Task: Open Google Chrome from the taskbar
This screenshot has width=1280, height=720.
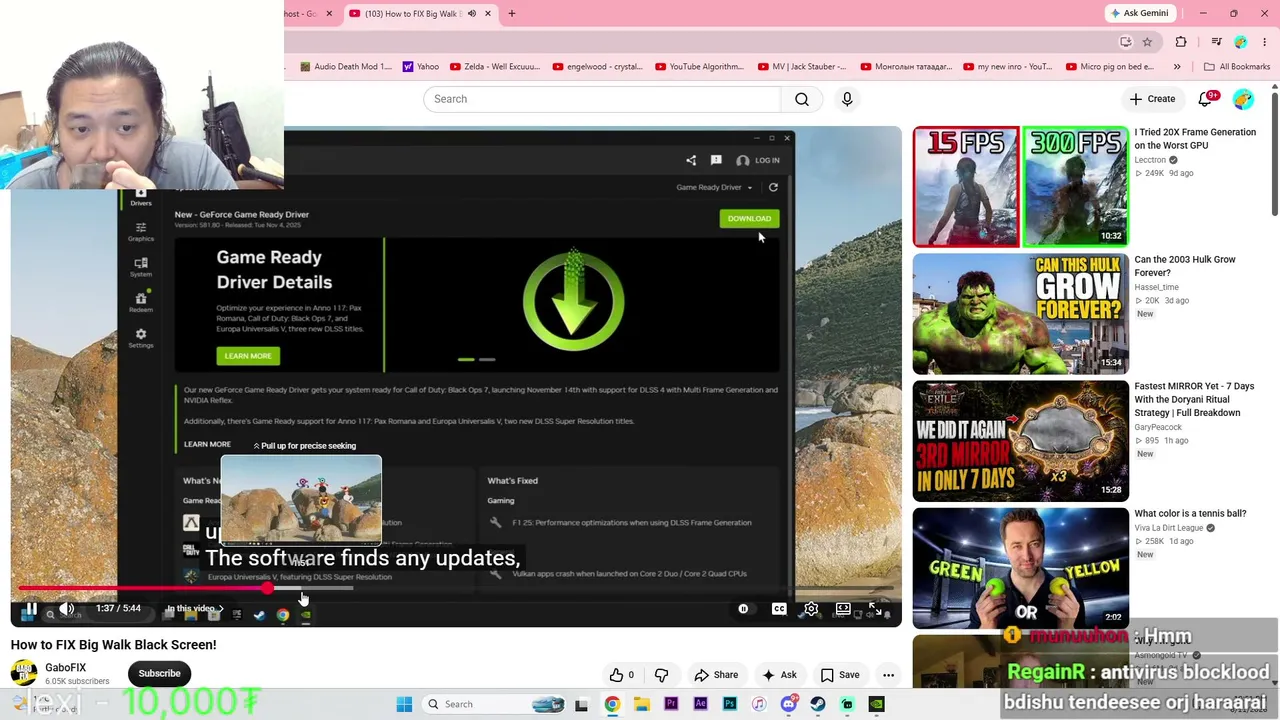Action: point(612,704)
